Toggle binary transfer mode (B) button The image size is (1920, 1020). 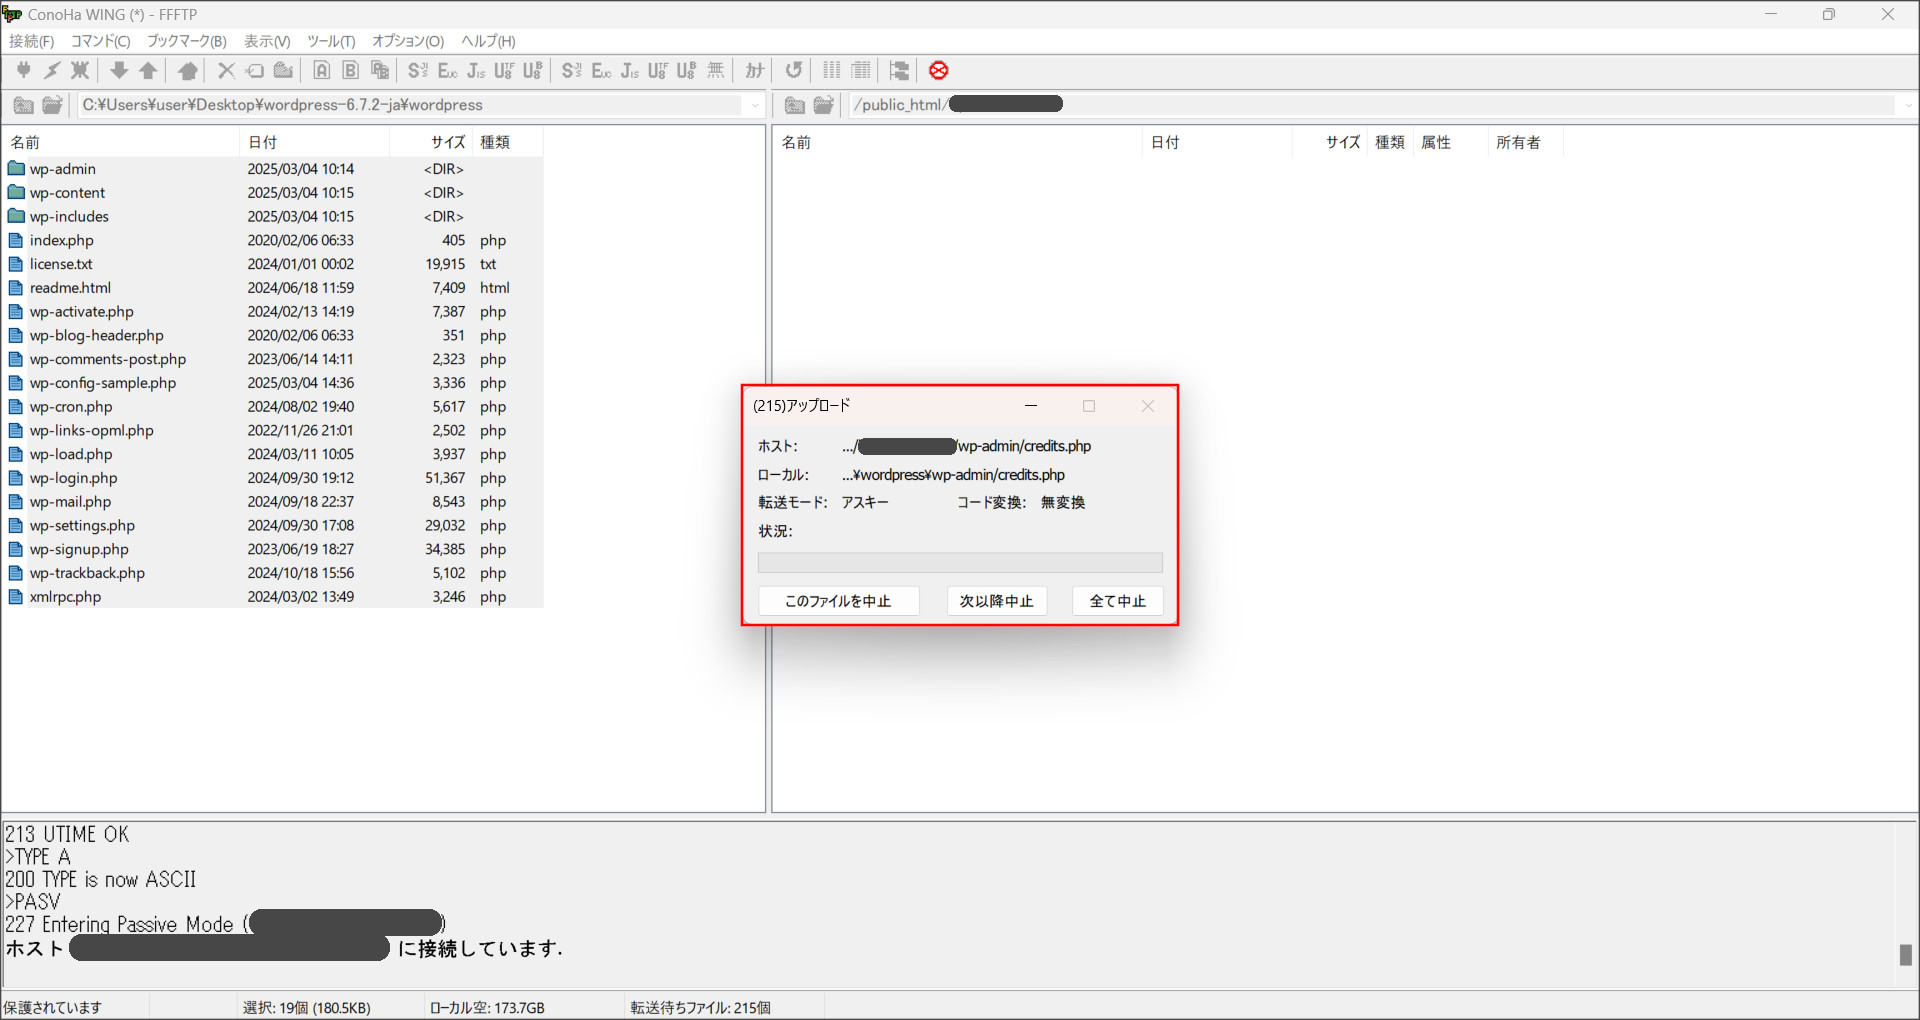350,70
